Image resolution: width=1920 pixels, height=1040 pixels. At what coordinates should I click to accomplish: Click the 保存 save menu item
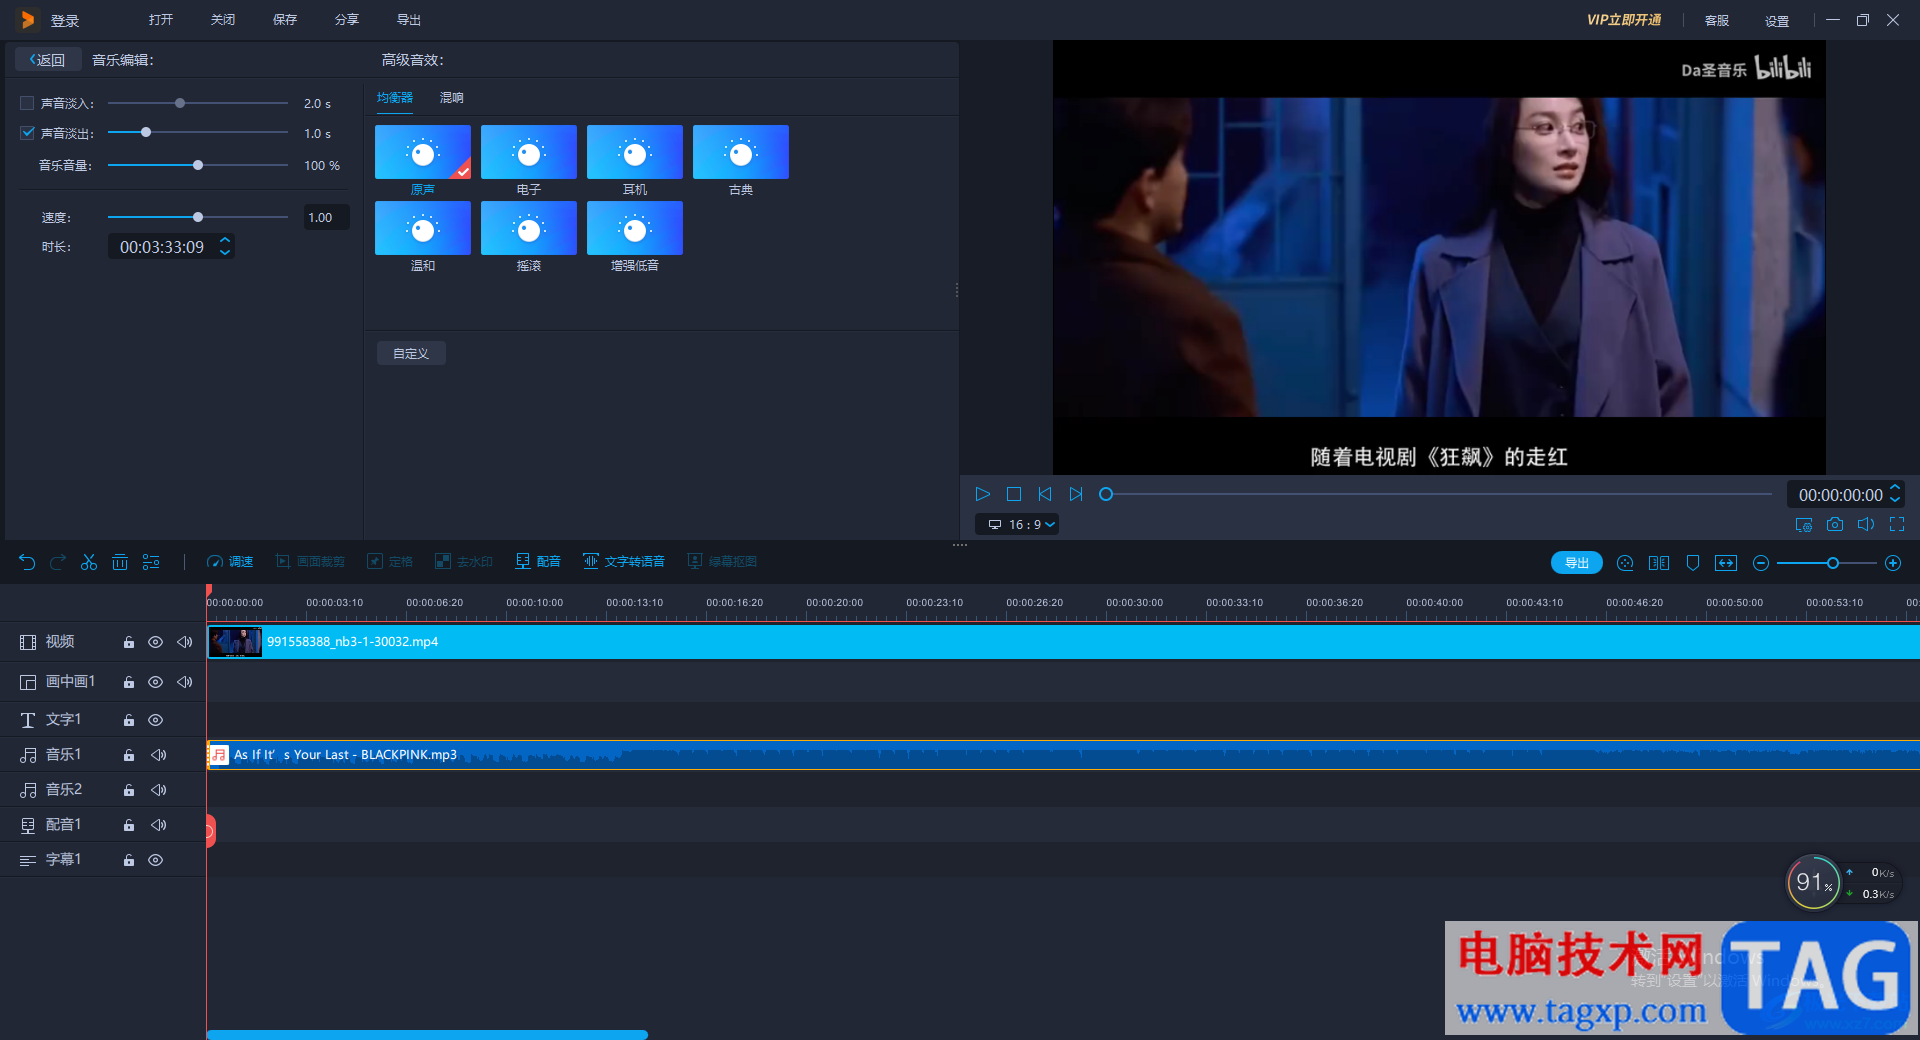click(x=285, y=20)
